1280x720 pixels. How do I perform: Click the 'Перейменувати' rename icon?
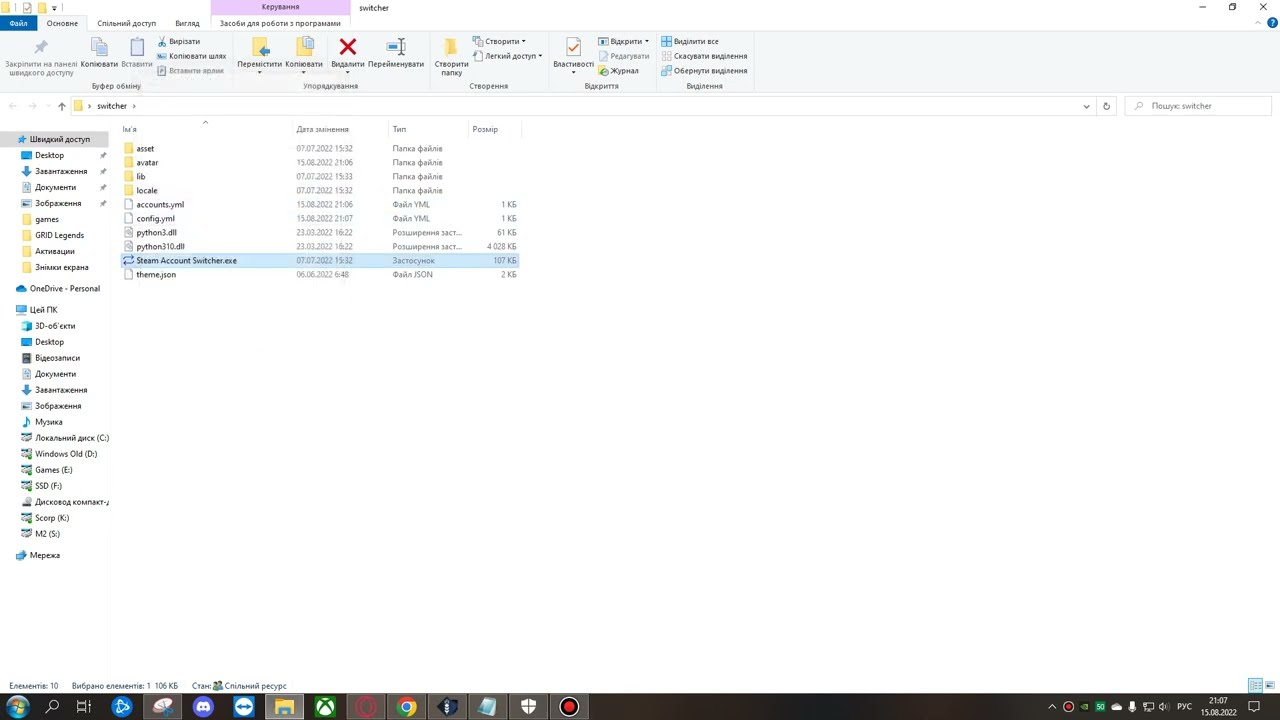(x=396, y=47)
